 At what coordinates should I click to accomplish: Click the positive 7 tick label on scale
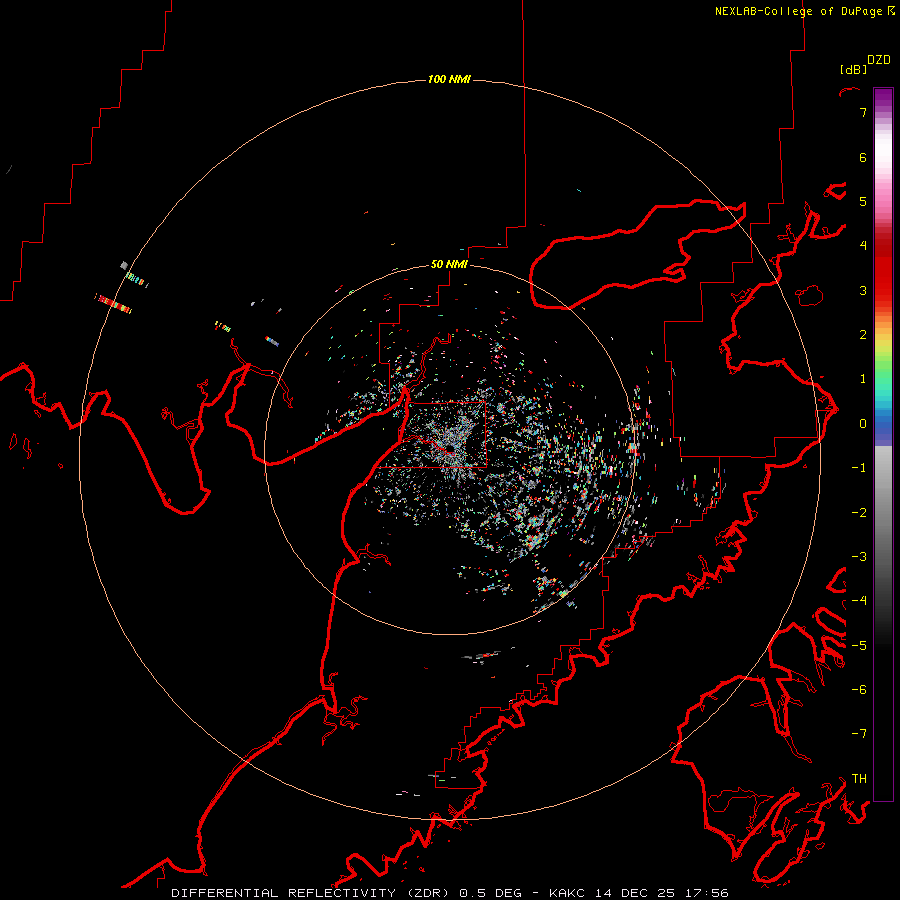coord(863,112)
